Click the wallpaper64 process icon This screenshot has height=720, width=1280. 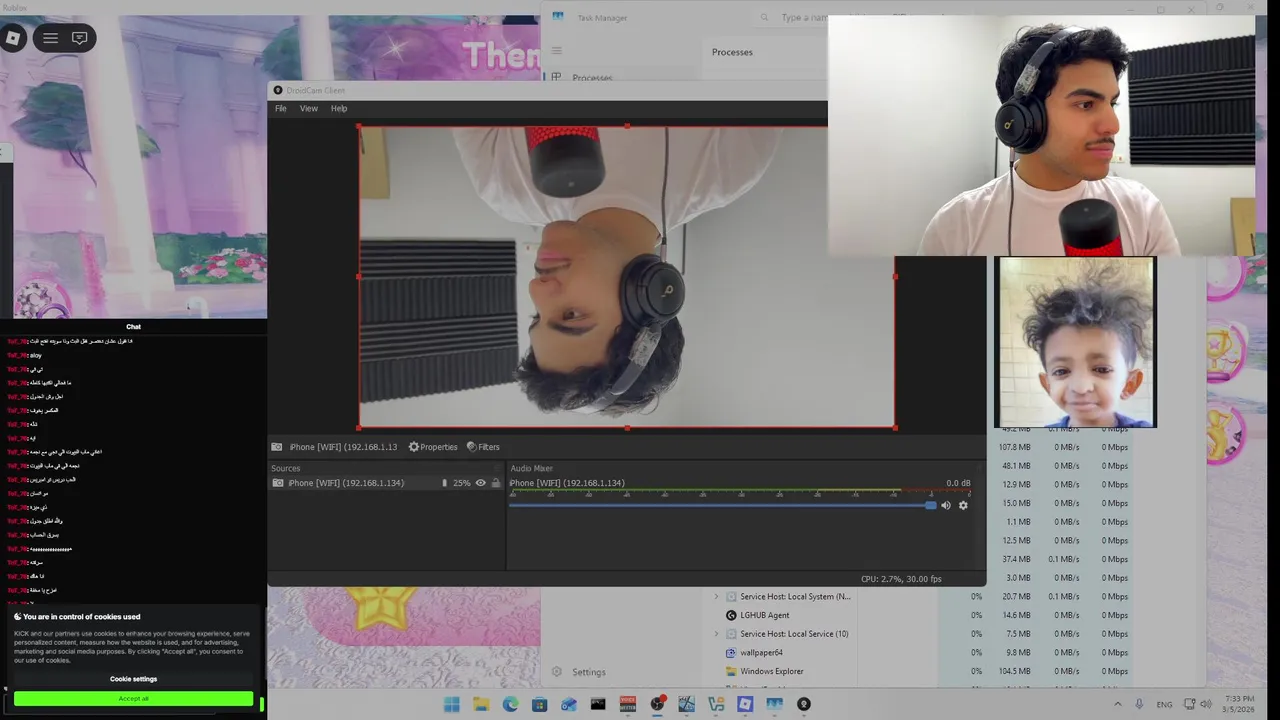(x=731, y=653)
